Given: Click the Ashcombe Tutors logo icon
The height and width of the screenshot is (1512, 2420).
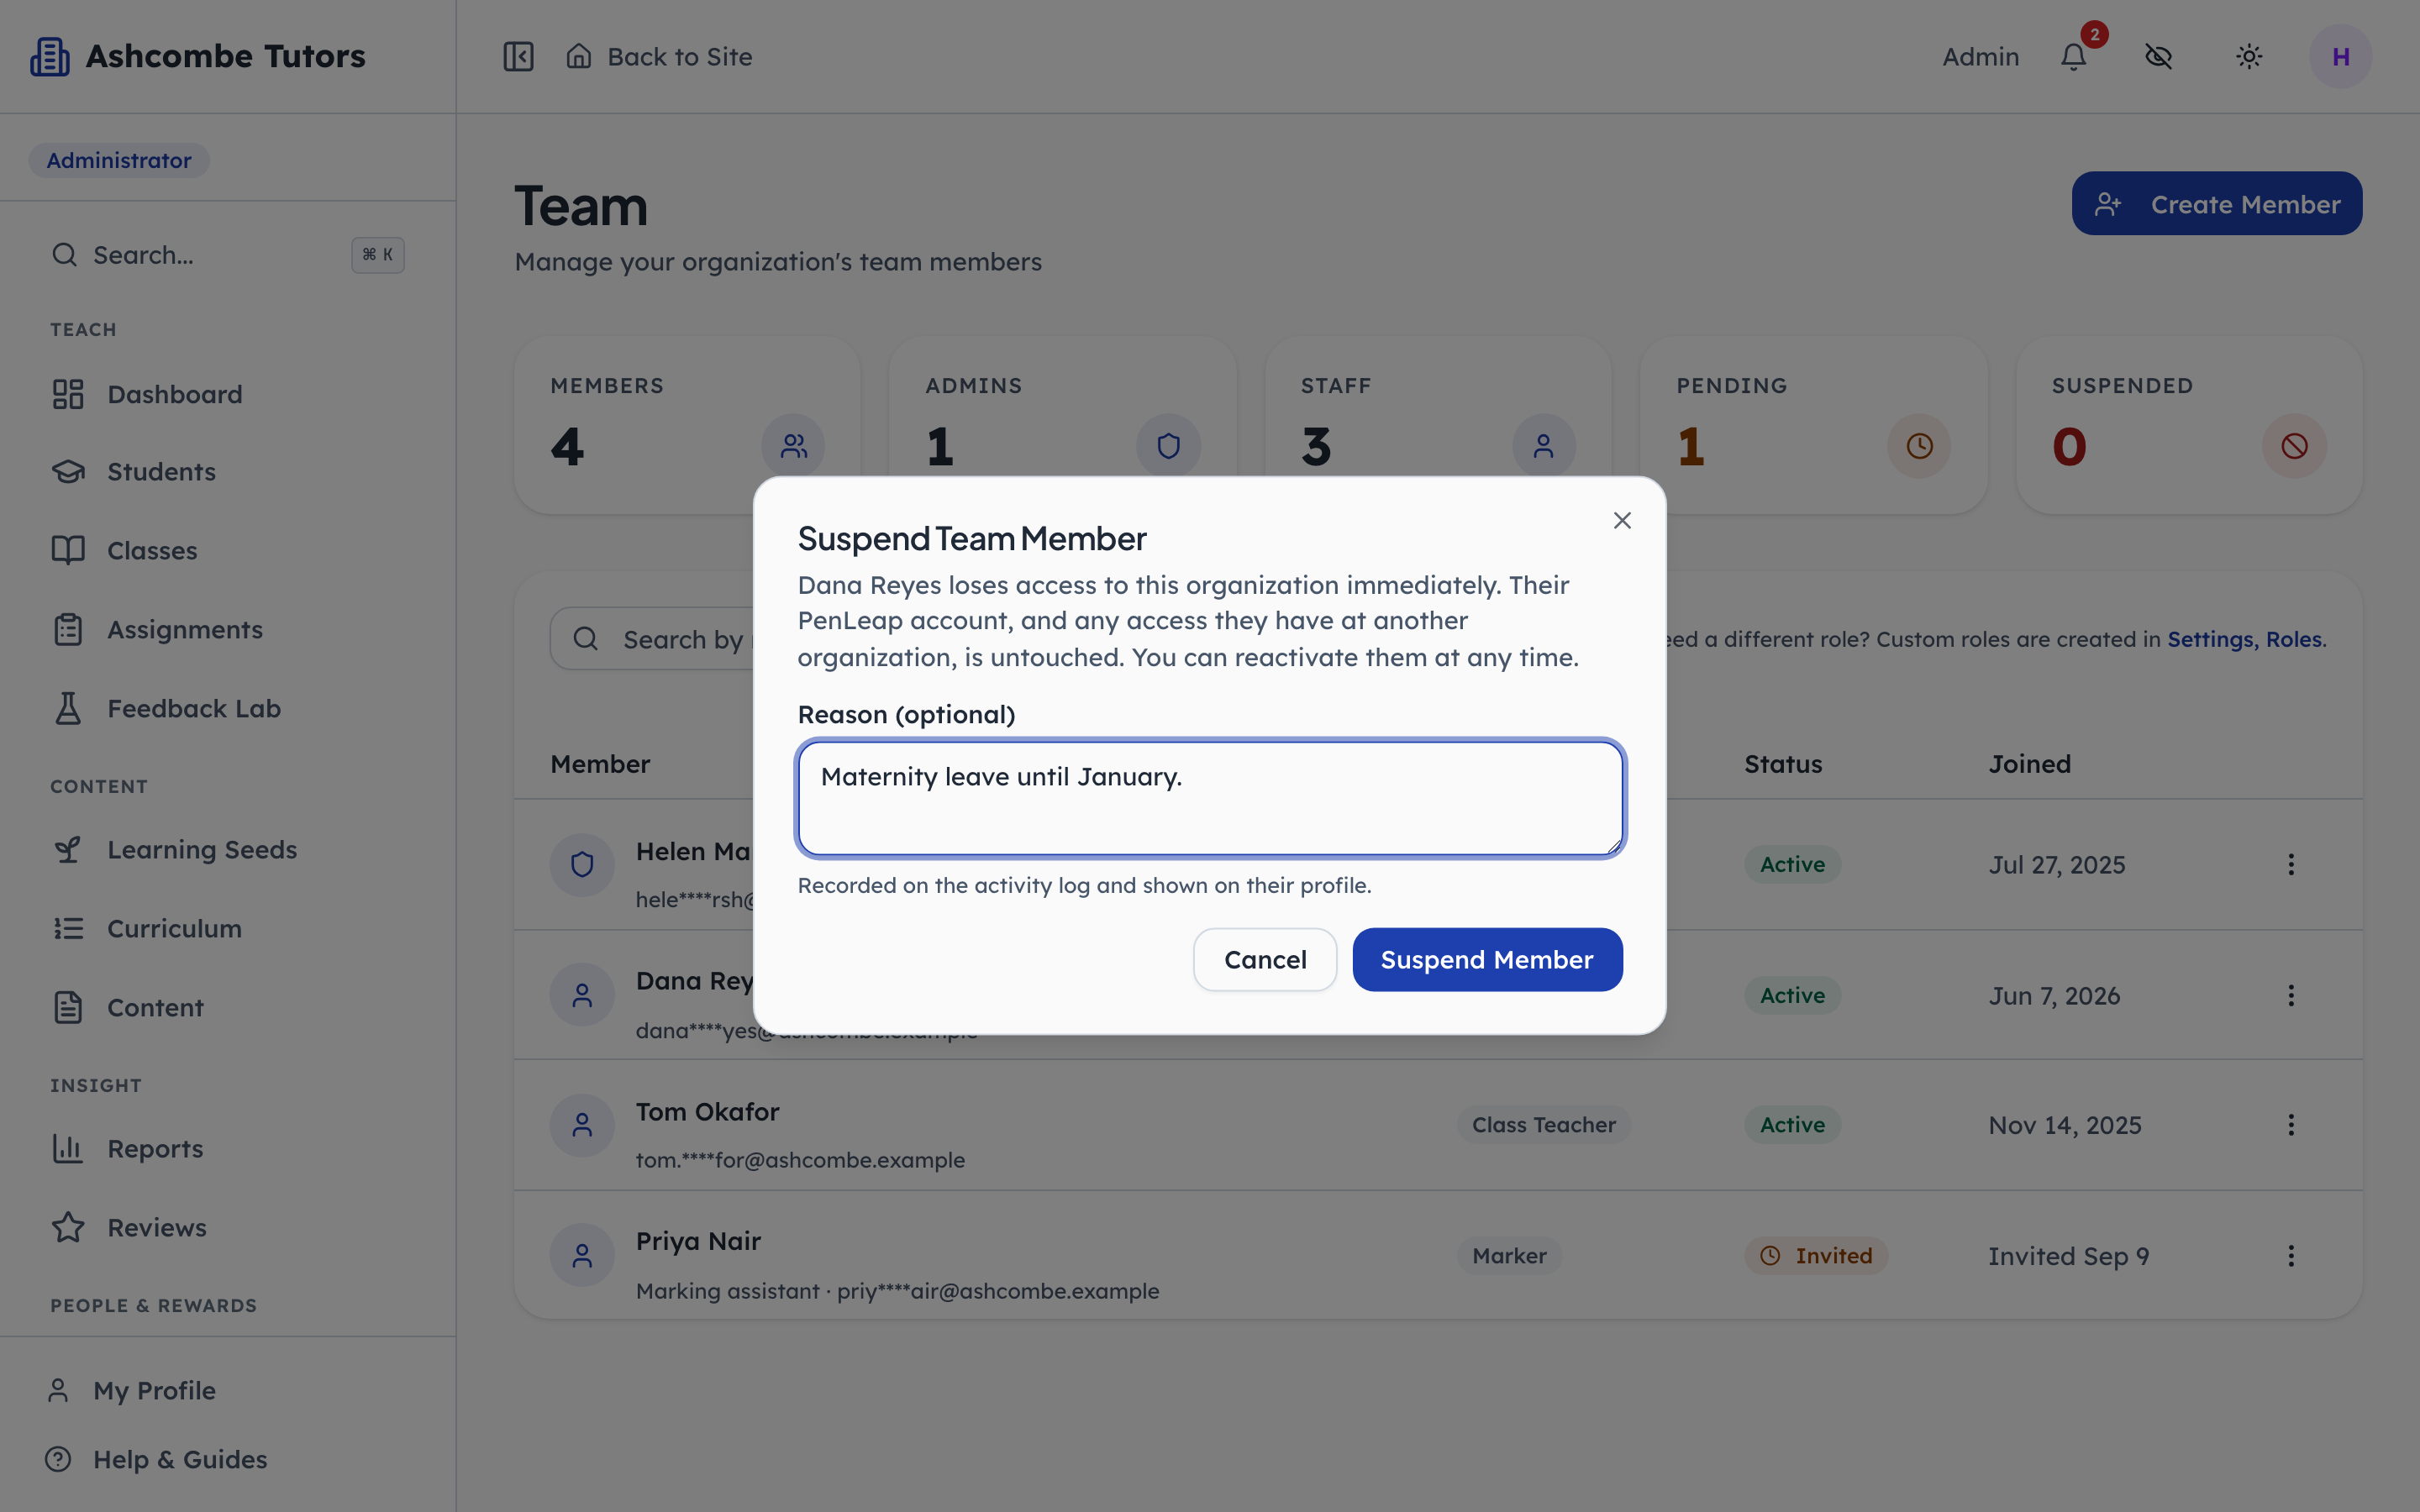Looking at the screenshot, I should [x=50, y=56].
